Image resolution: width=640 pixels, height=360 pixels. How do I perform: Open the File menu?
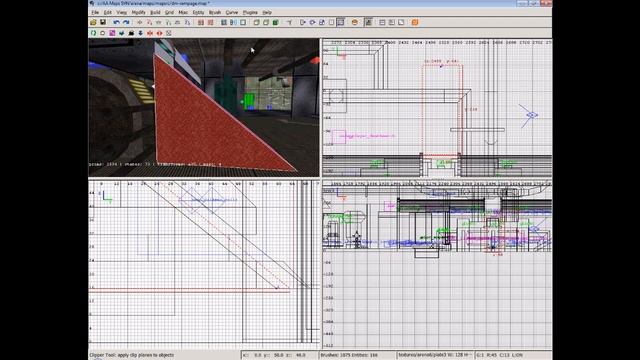(95, 13)
